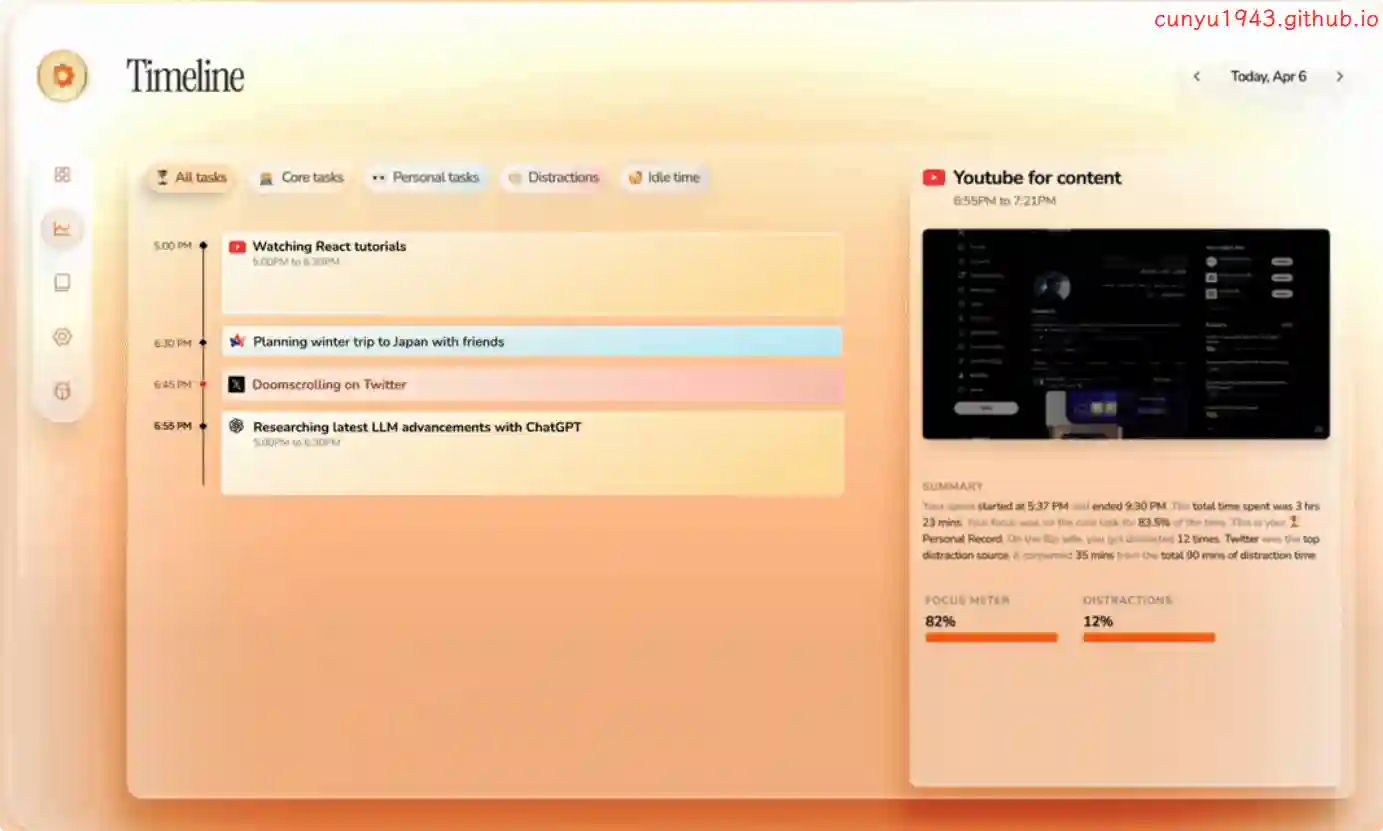This screenshot has height=831, width=1383.
Task: Show only Personal tasks
Action: click(x=425, y=178)
